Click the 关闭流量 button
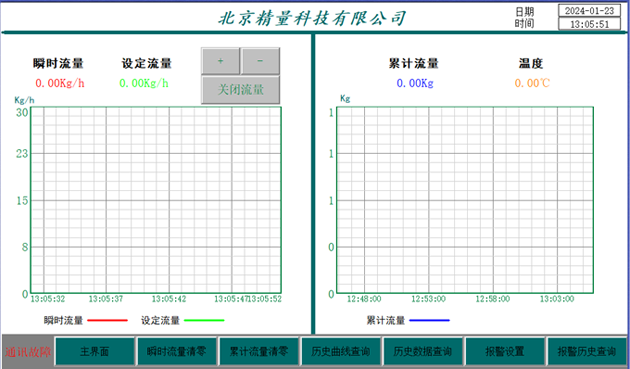The height and width of the screenshot is (369, 630). [x=241, y=90]
